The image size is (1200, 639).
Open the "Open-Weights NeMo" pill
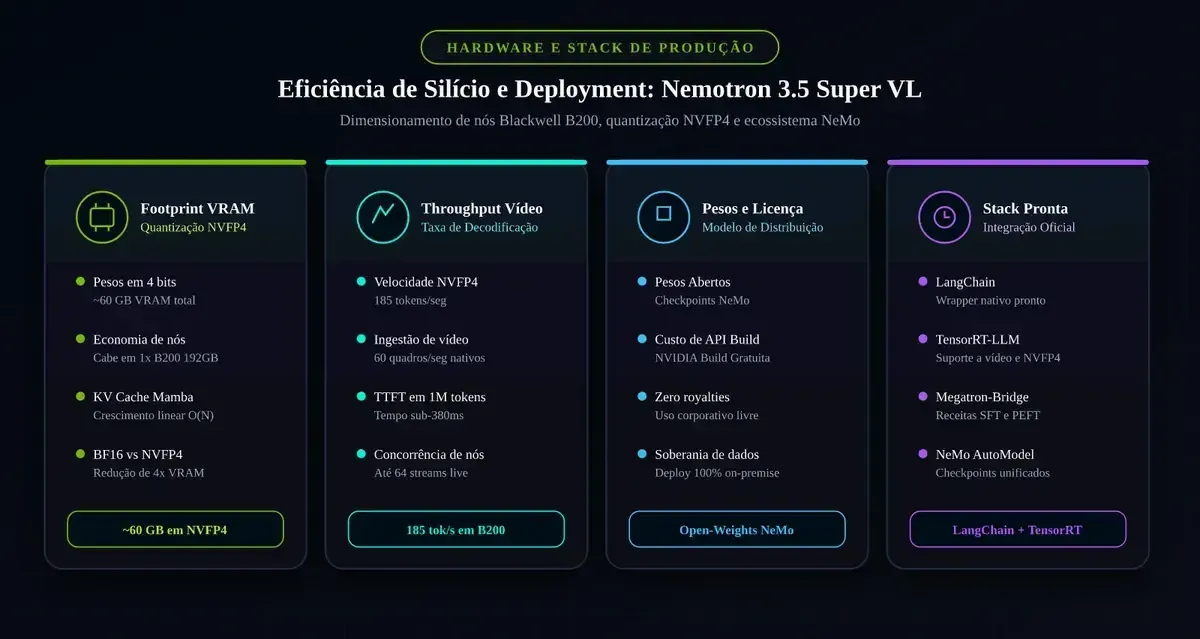point(737,530)
